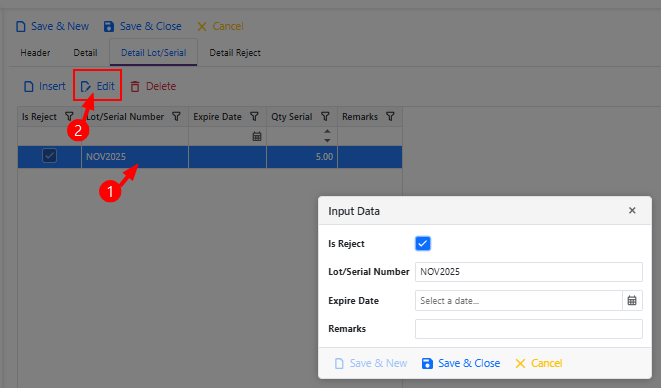Close the Input Data dialog
661x388 pixels.
pyautogui.click(x=632, y=210)
